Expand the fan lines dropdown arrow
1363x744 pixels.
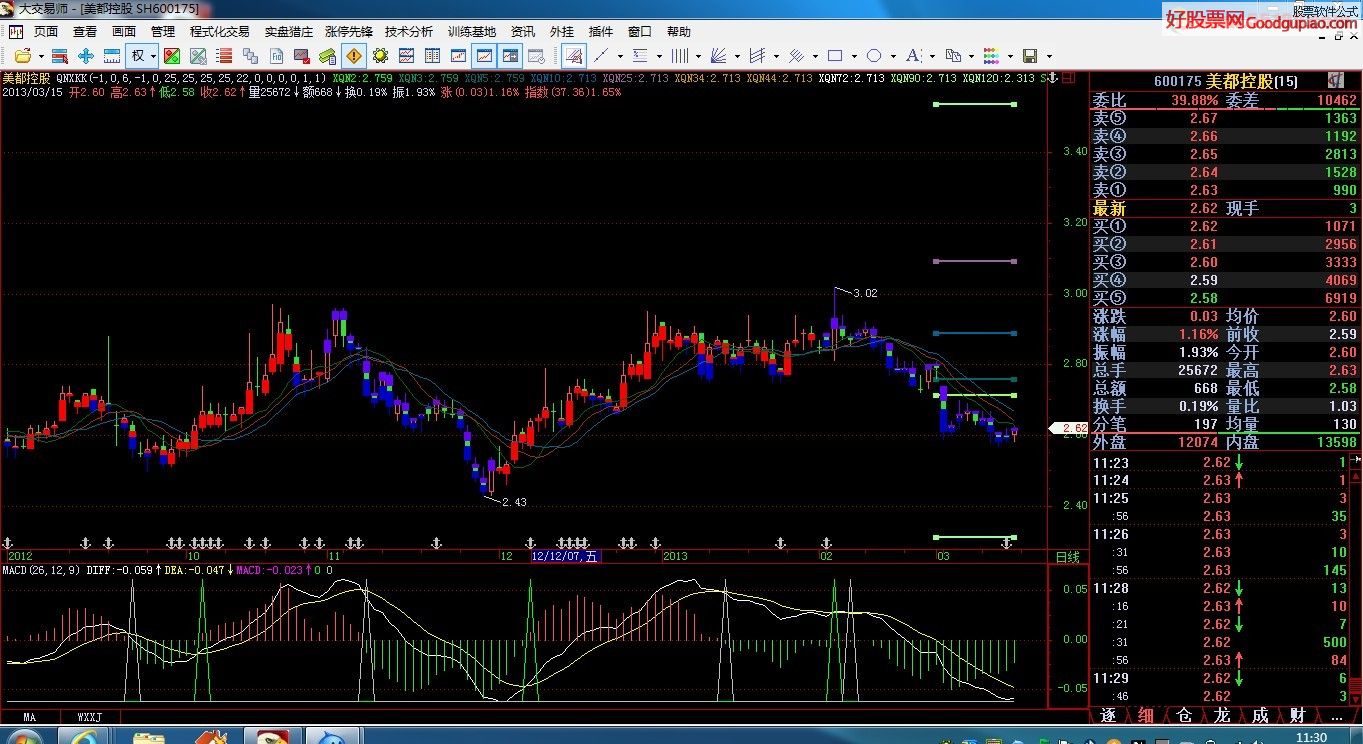tap(737, 56)
